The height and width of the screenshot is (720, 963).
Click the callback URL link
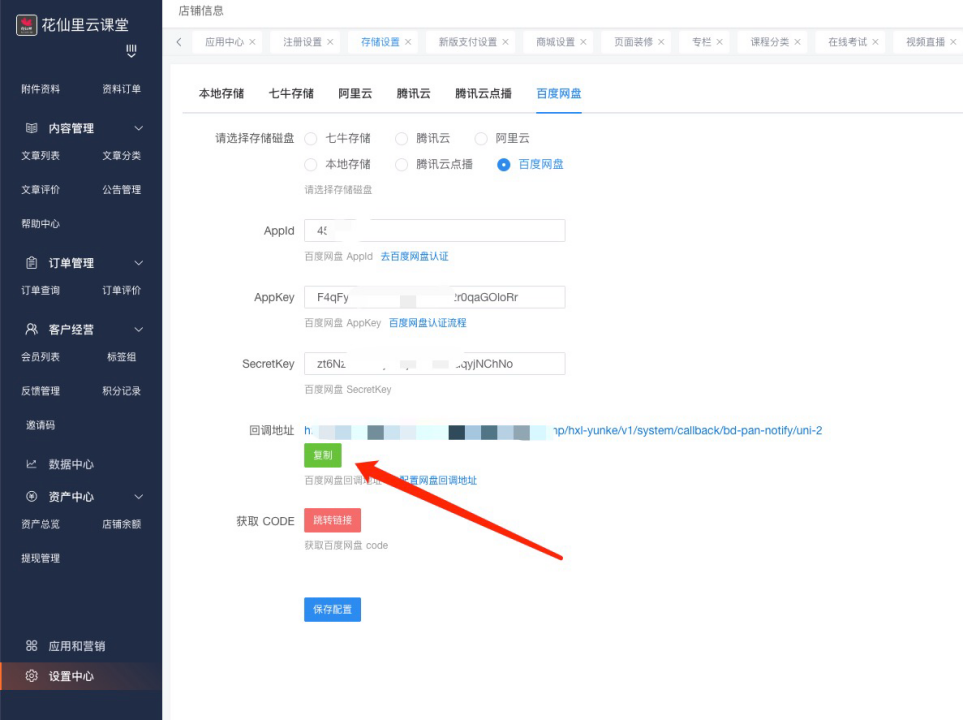pos(563,431)
